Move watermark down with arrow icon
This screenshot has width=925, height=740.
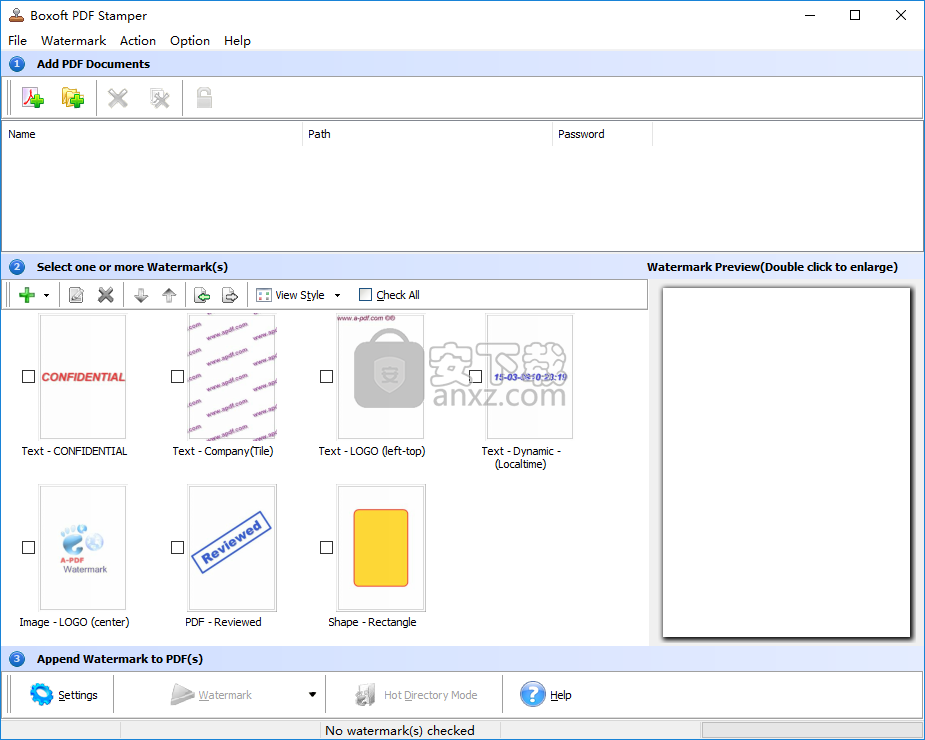(x=141, y=295)
